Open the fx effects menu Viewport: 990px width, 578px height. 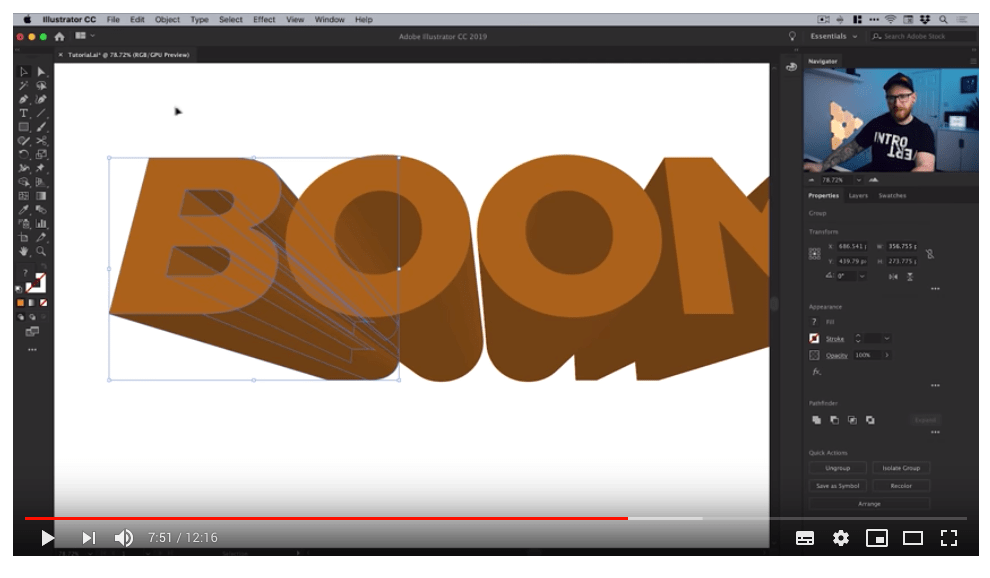point(816,372)
